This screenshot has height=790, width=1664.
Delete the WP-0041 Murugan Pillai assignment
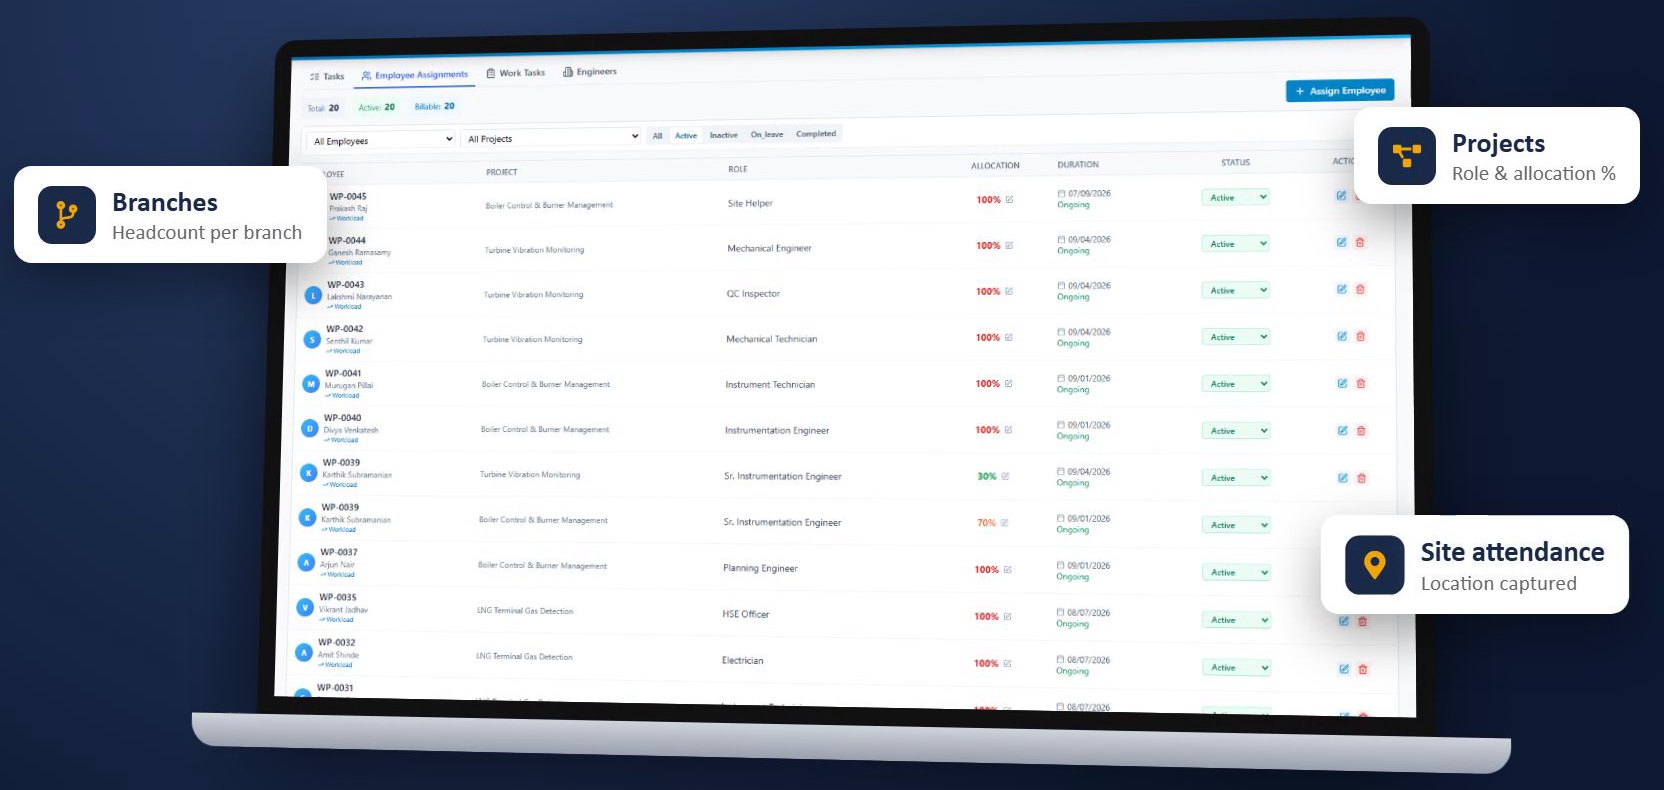pos(1361,383)
